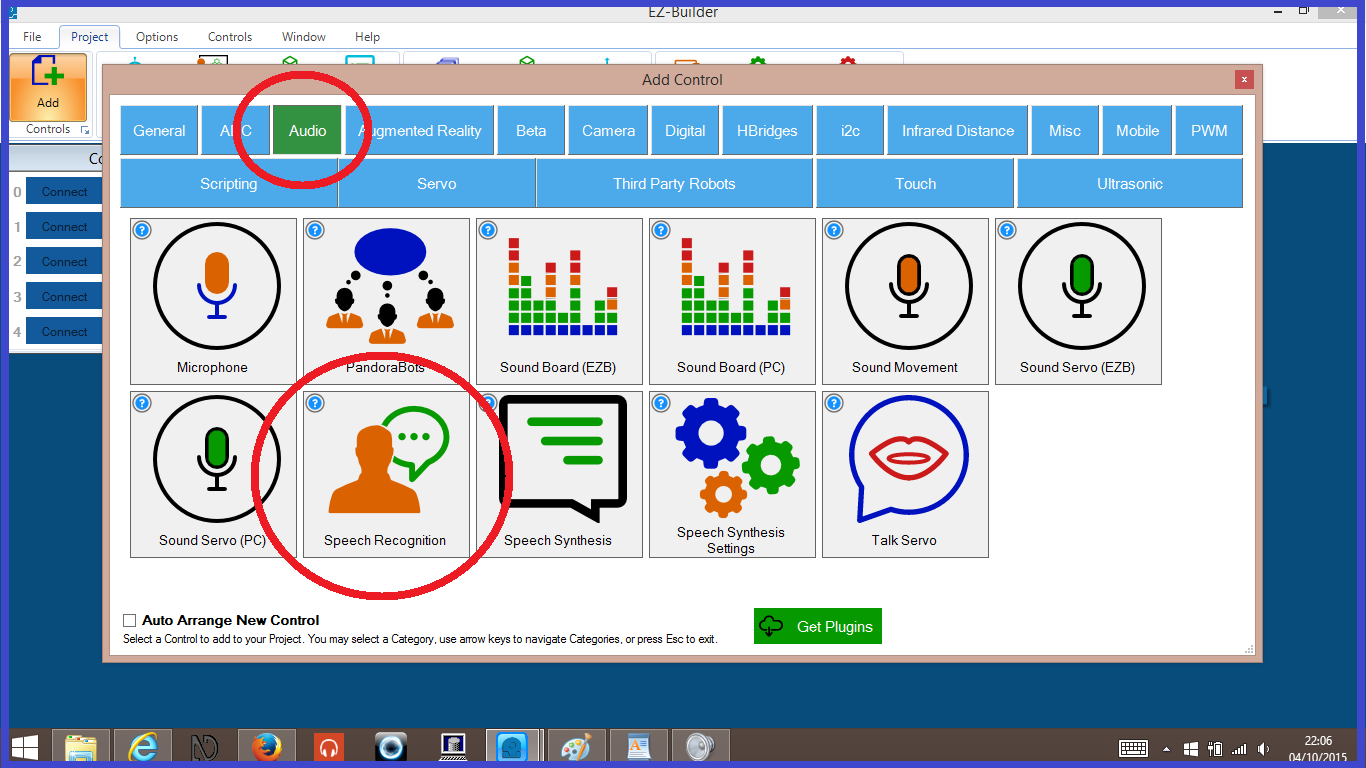Open the Windows Start menu

coord(25,748)
